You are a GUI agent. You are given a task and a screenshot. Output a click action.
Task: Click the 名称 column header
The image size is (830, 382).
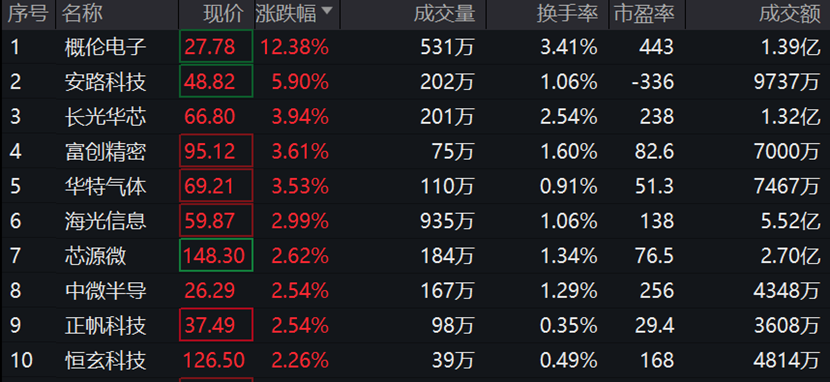[82, 14]
